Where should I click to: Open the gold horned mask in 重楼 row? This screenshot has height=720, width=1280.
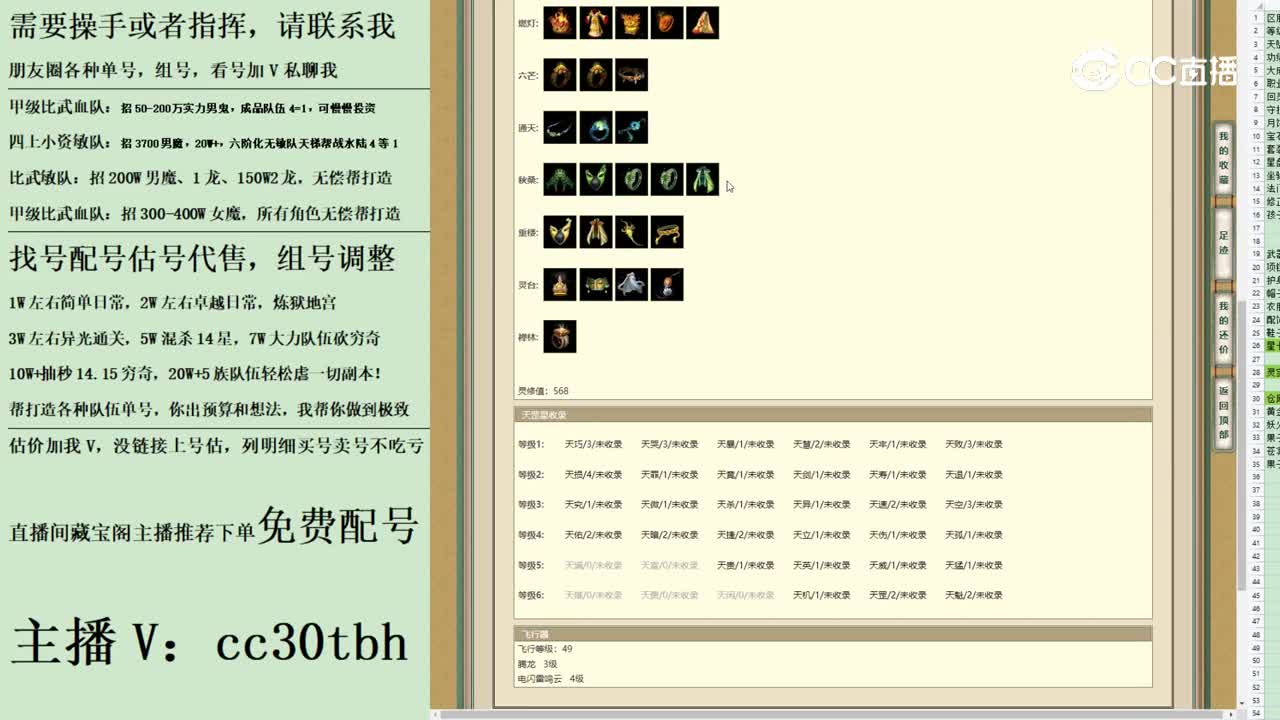(x=559, y=232)
